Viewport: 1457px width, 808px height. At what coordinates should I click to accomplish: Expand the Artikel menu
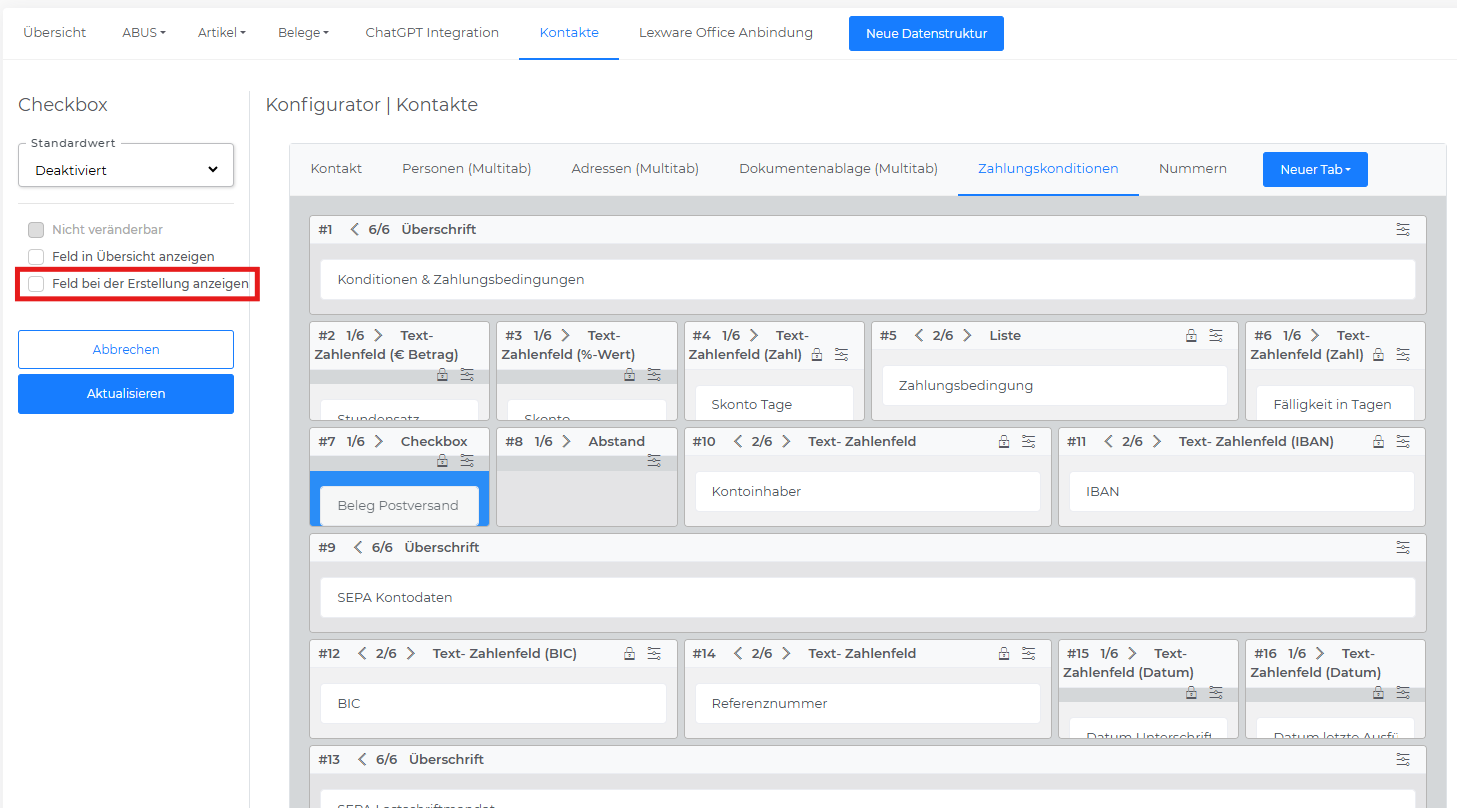[222, 33]
